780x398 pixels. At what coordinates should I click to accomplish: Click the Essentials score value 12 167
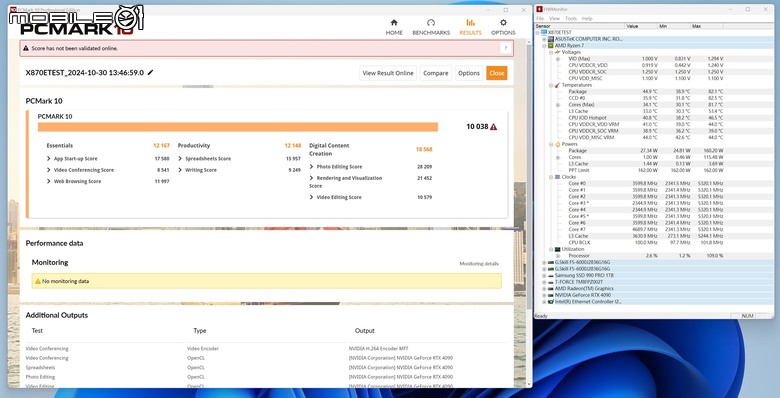161,146
